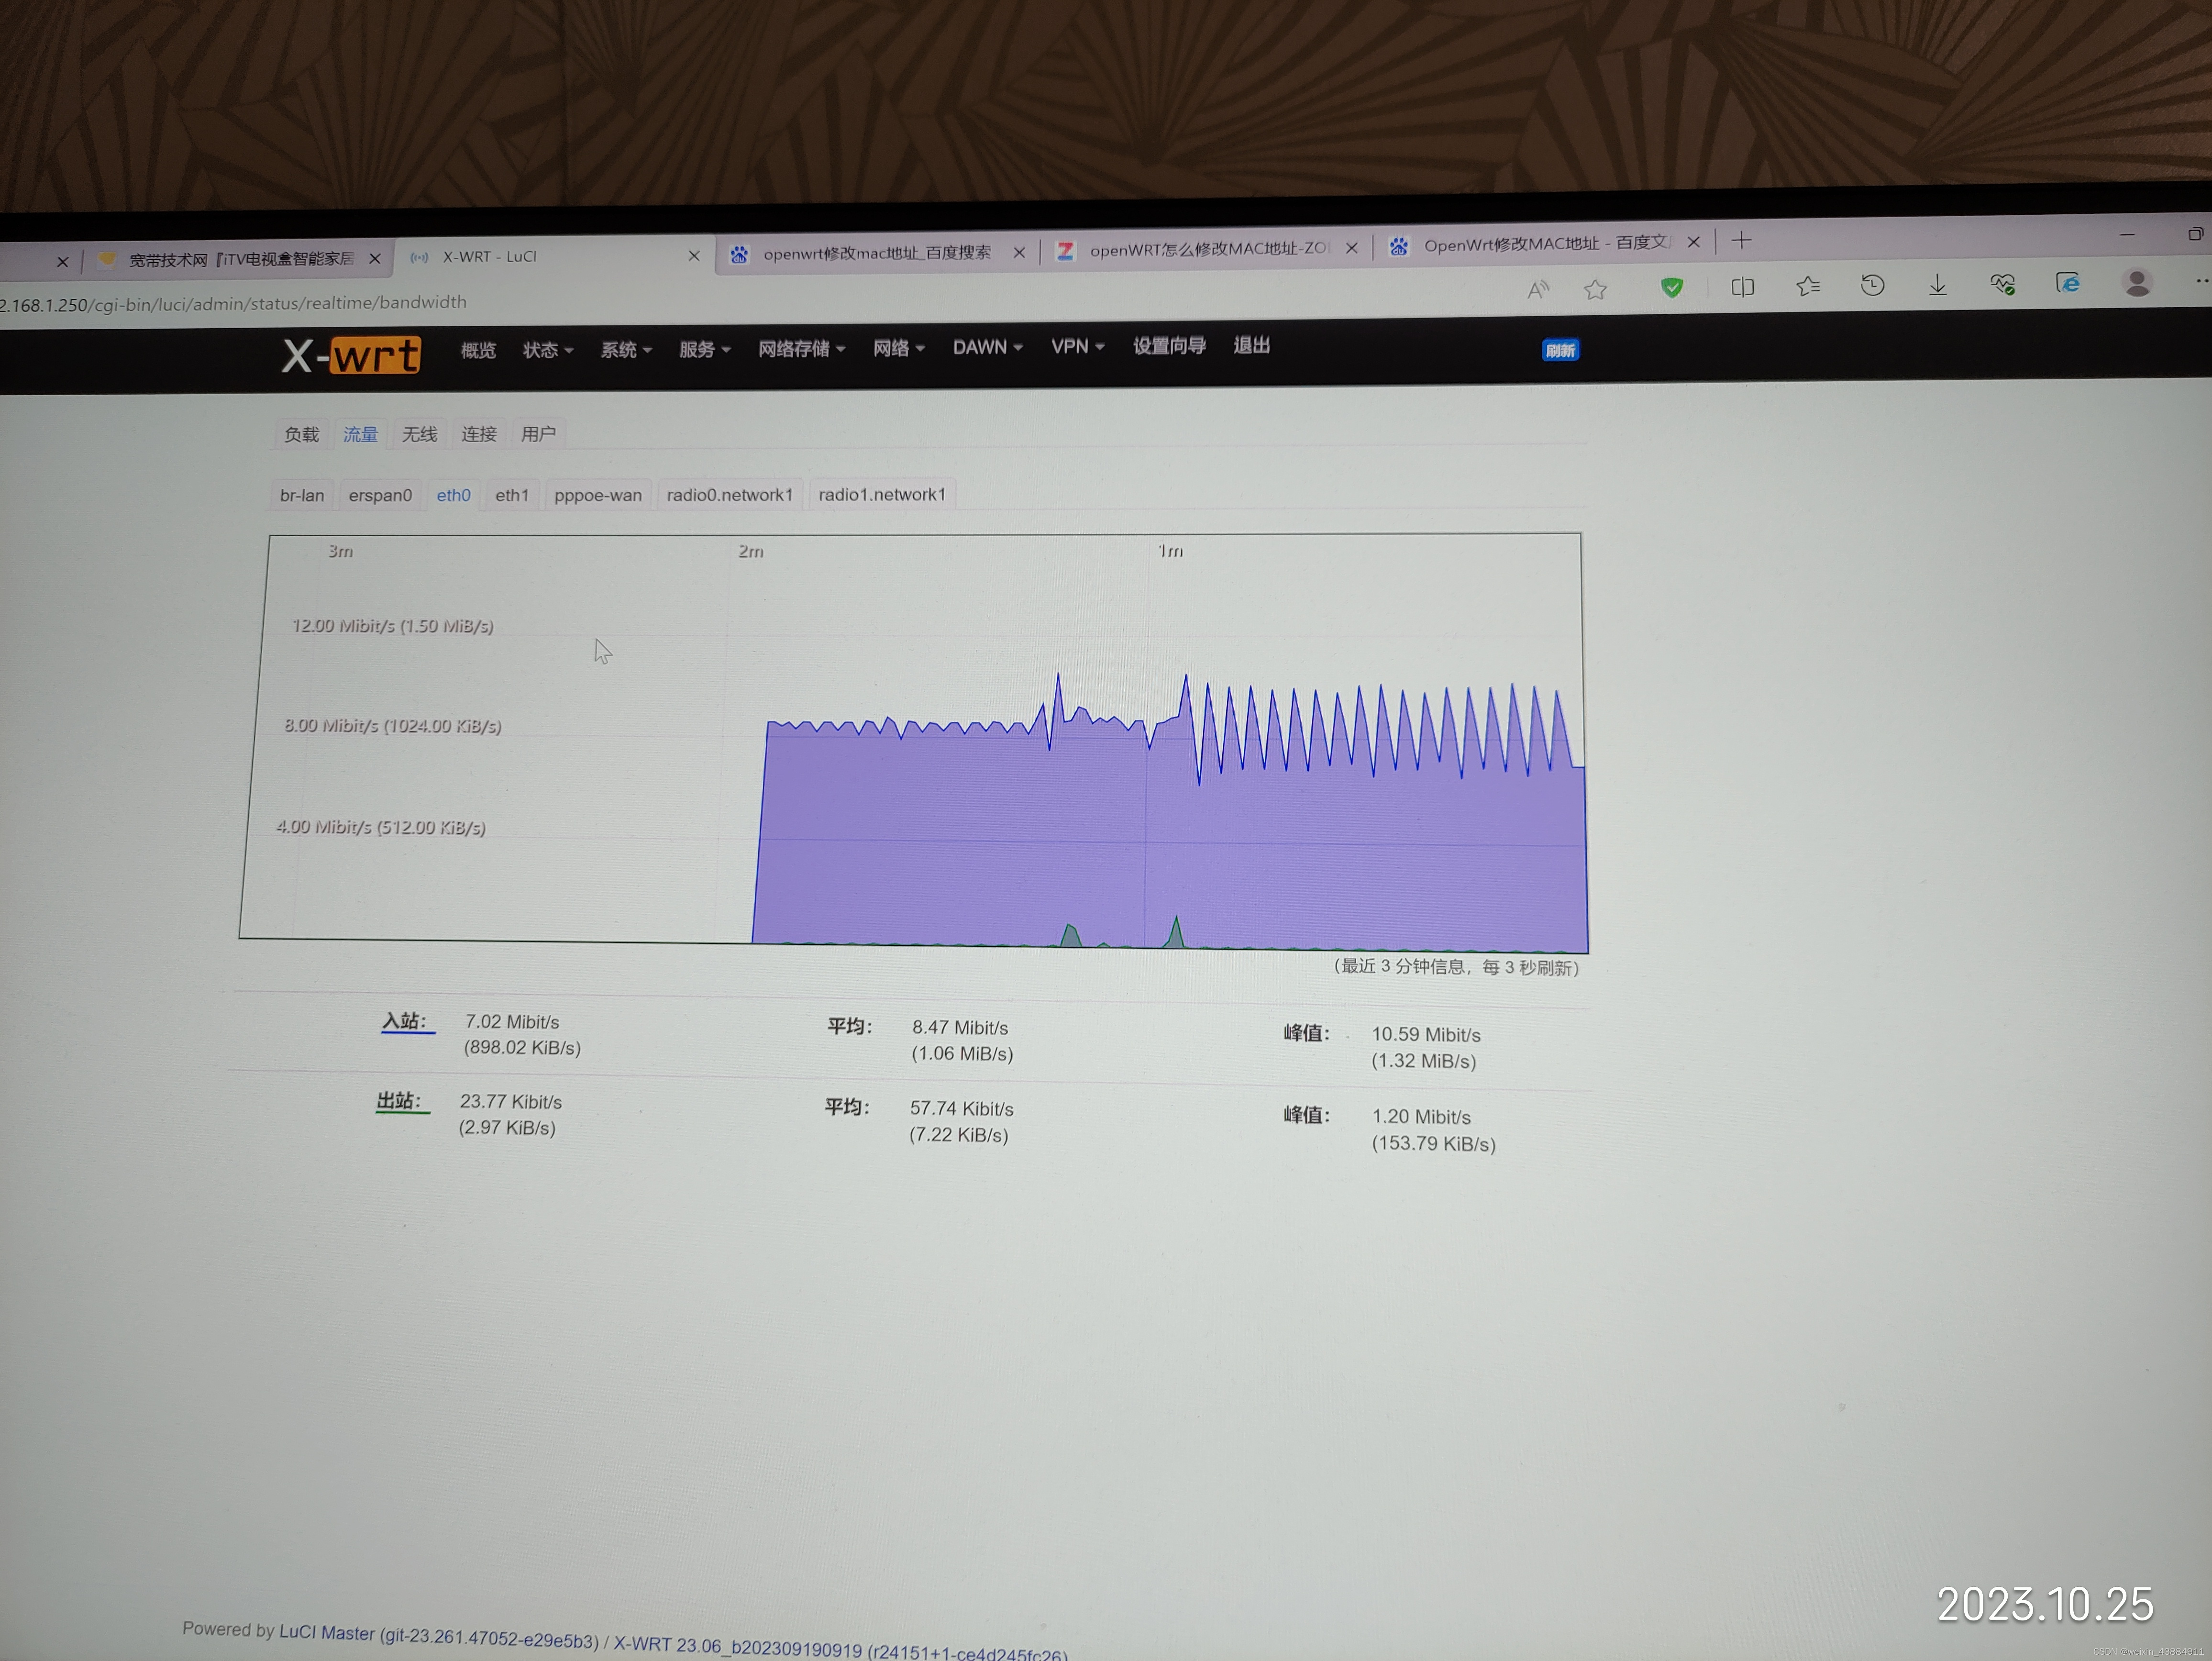Open Internet Explorer mode icon
Screen dimensions: 2212x1661
point(2067,284)
